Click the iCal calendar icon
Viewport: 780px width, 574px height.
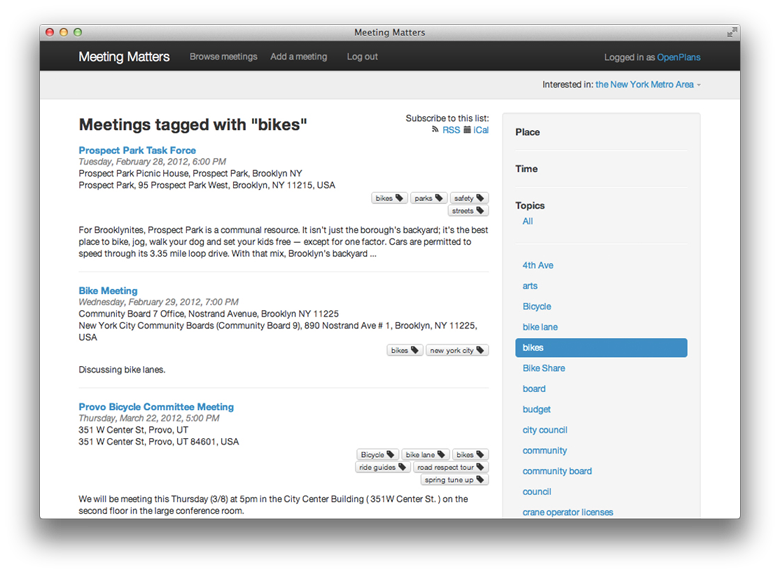click(x=467, y=130)
